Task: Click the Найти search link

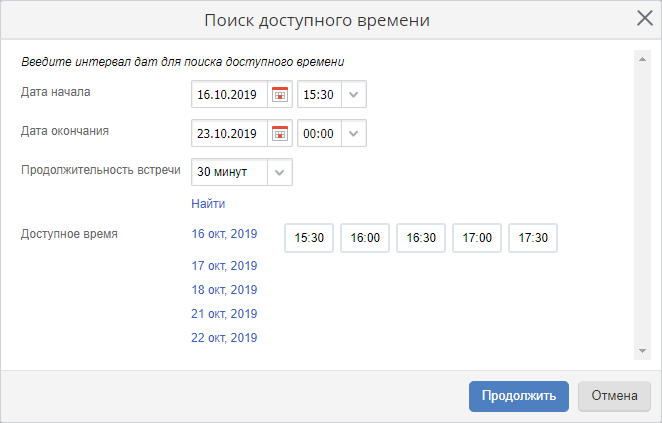Action: click(x=208, y=203)
